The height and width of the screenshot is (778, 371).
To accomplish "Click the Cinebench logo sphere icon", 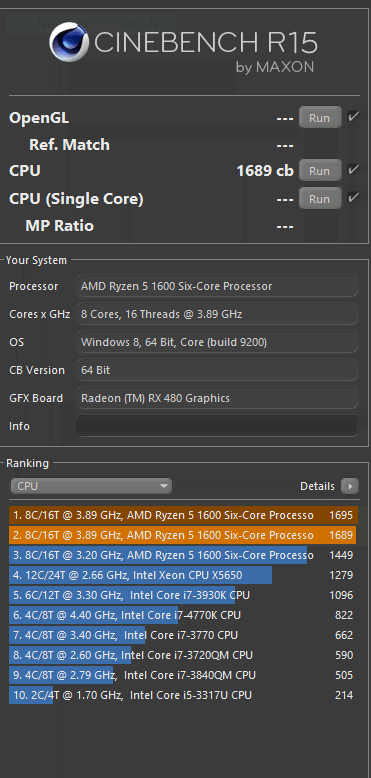I will 68,42.
